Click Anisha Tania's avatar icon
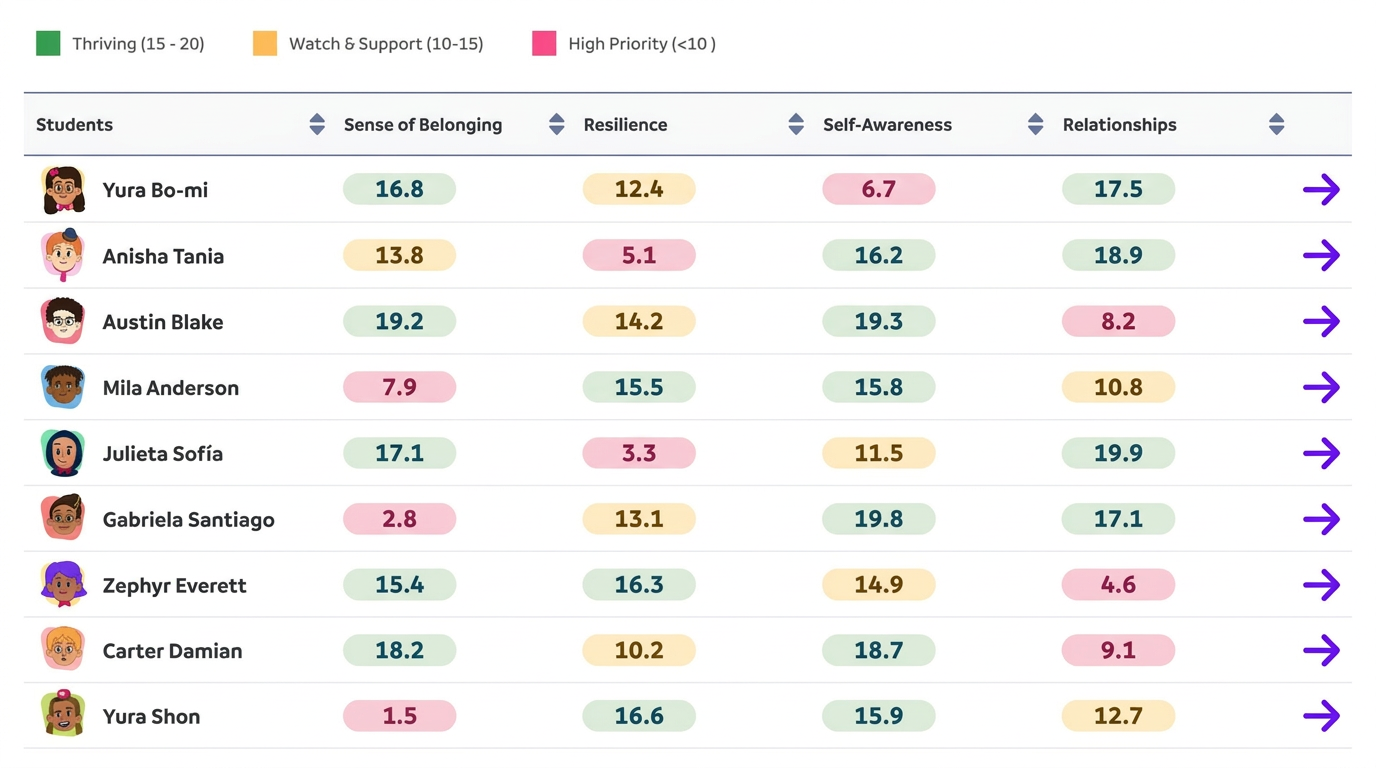Image resolution: width=1376 pixels, height=768 pixels. pos(62,255)
